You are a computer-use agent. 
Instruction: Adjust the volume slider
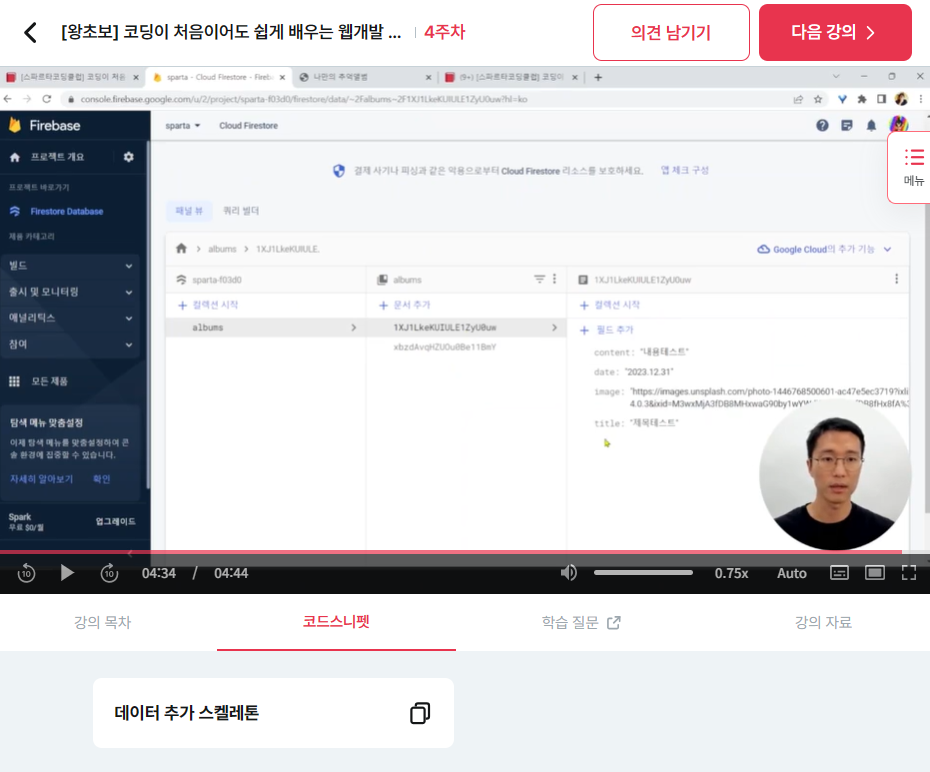click(643, 573)
